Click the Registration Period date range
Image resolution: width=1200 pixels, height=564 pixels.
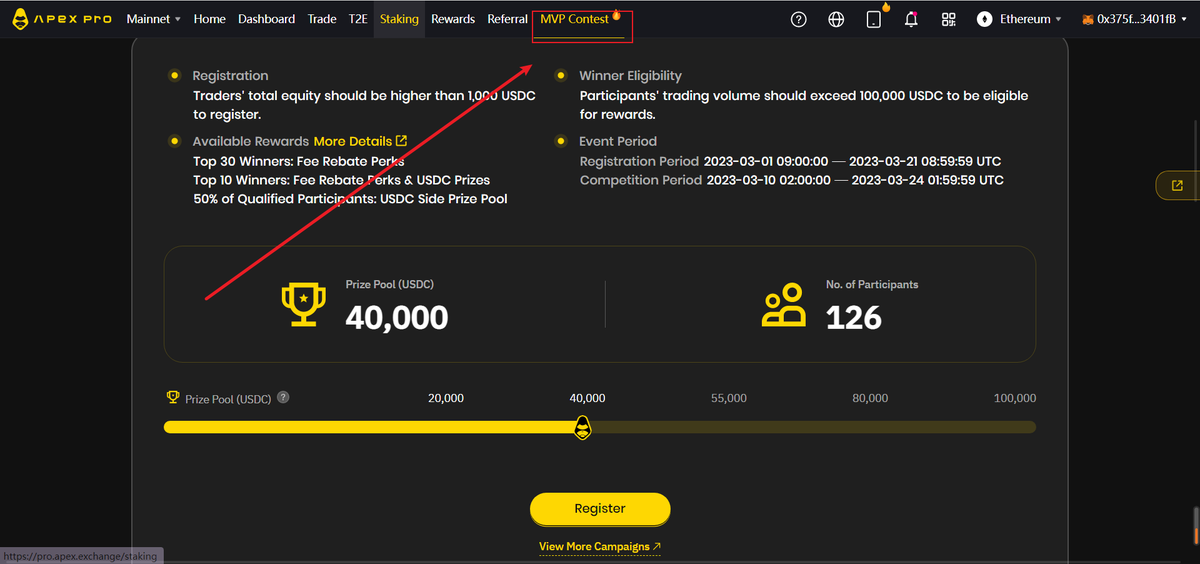853,161
